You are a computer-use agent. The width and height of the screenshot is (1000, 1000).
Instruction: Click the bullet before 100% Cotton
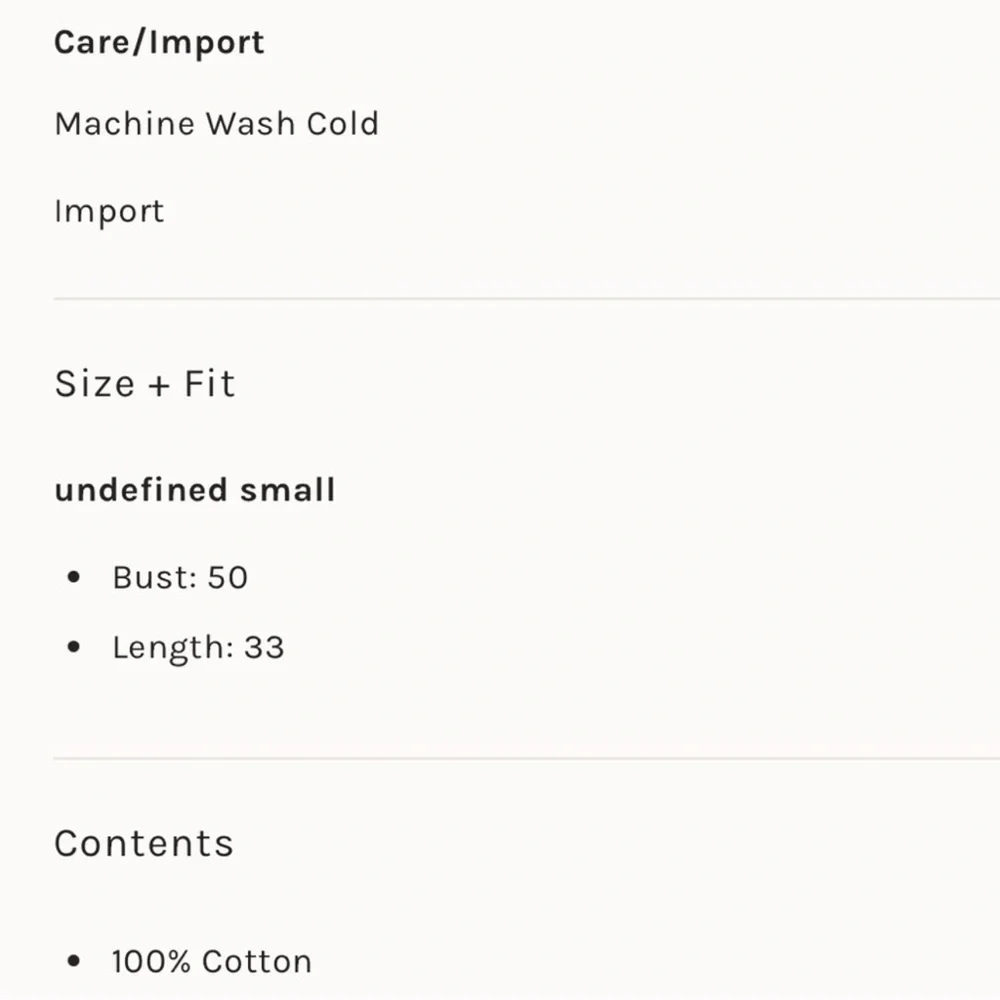pos(73,960)
